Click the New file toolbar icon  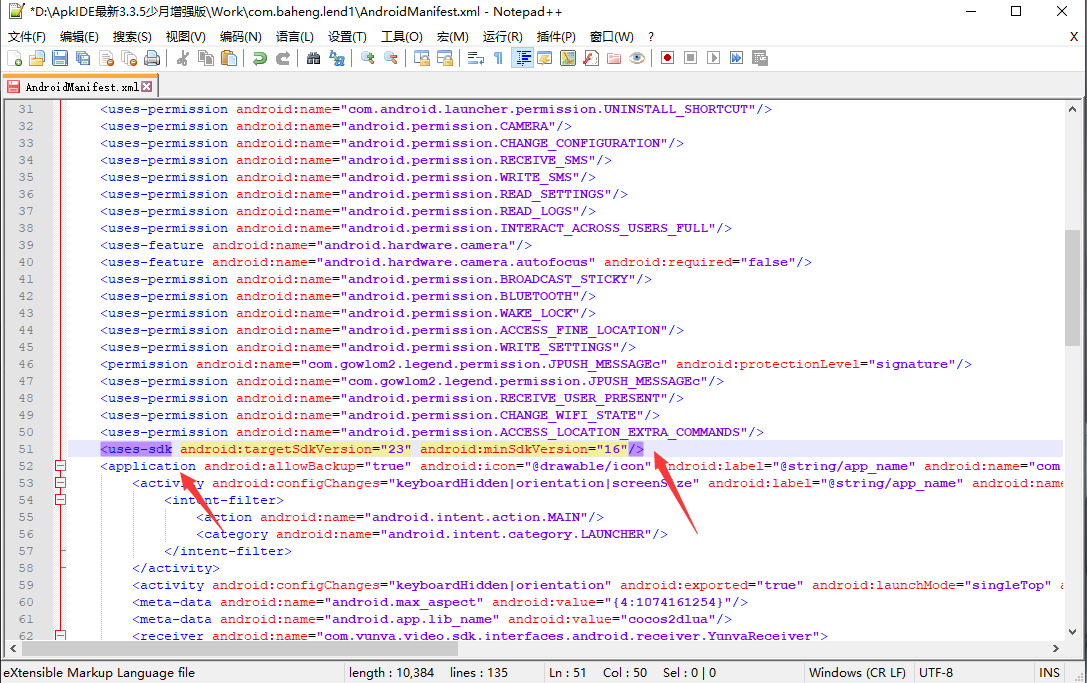pos(14,58)
